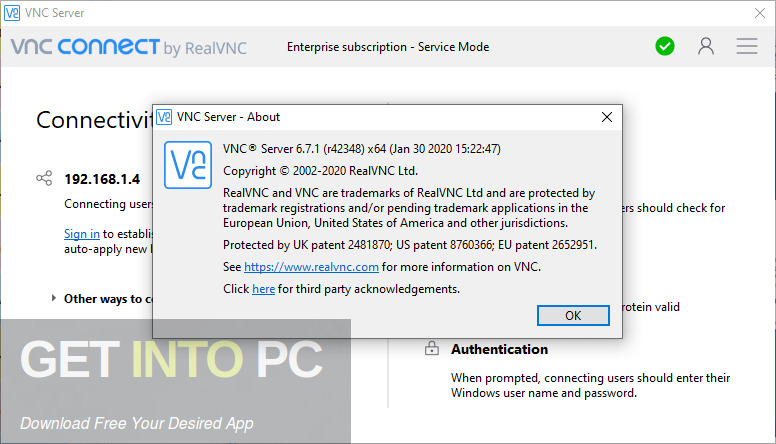Open the user account profile icon

tap(706, 46)
